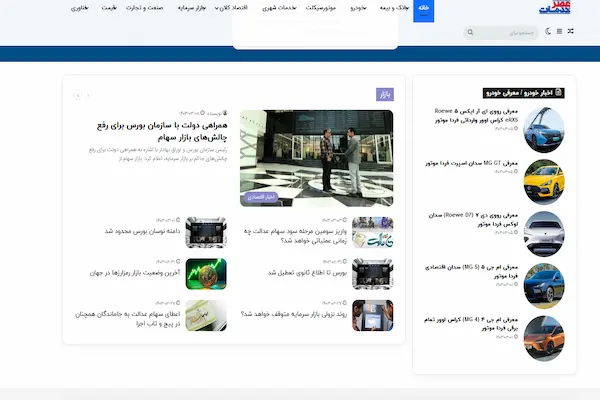This screenshot has height=400, width=600.
Task: Open the موتورسیکلت menu item
Action: (x=320, y=8)
